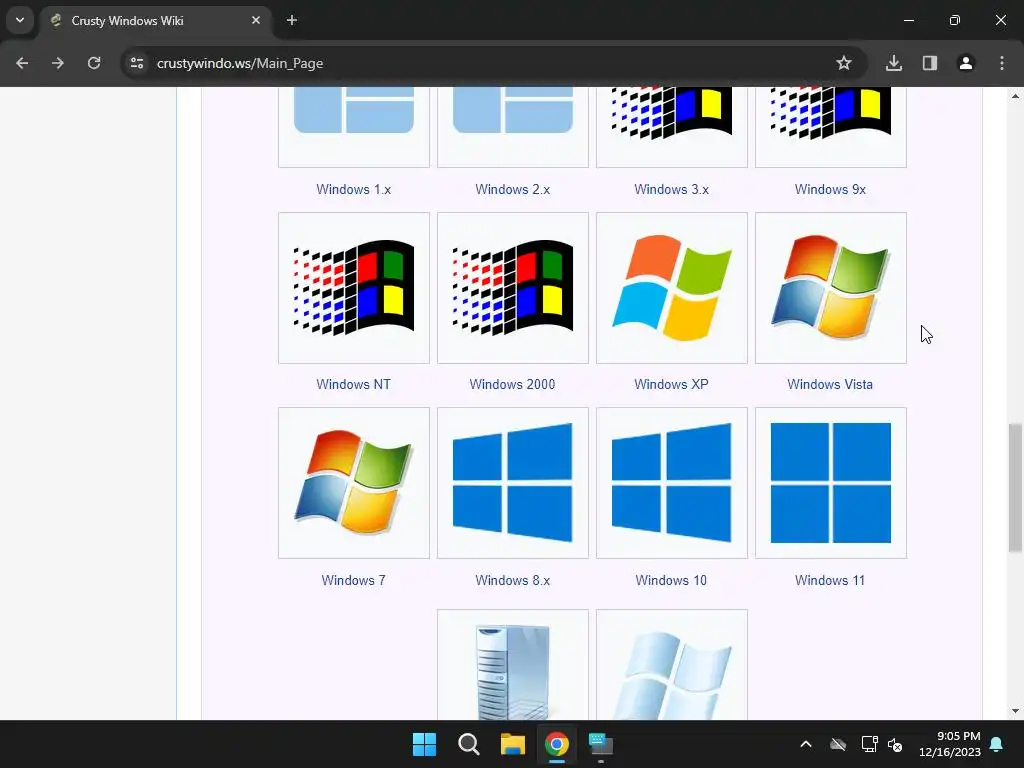Viewport: 1024px width, 768px height.
Task: Show hidden system tray icons
Action: (806, 744)
